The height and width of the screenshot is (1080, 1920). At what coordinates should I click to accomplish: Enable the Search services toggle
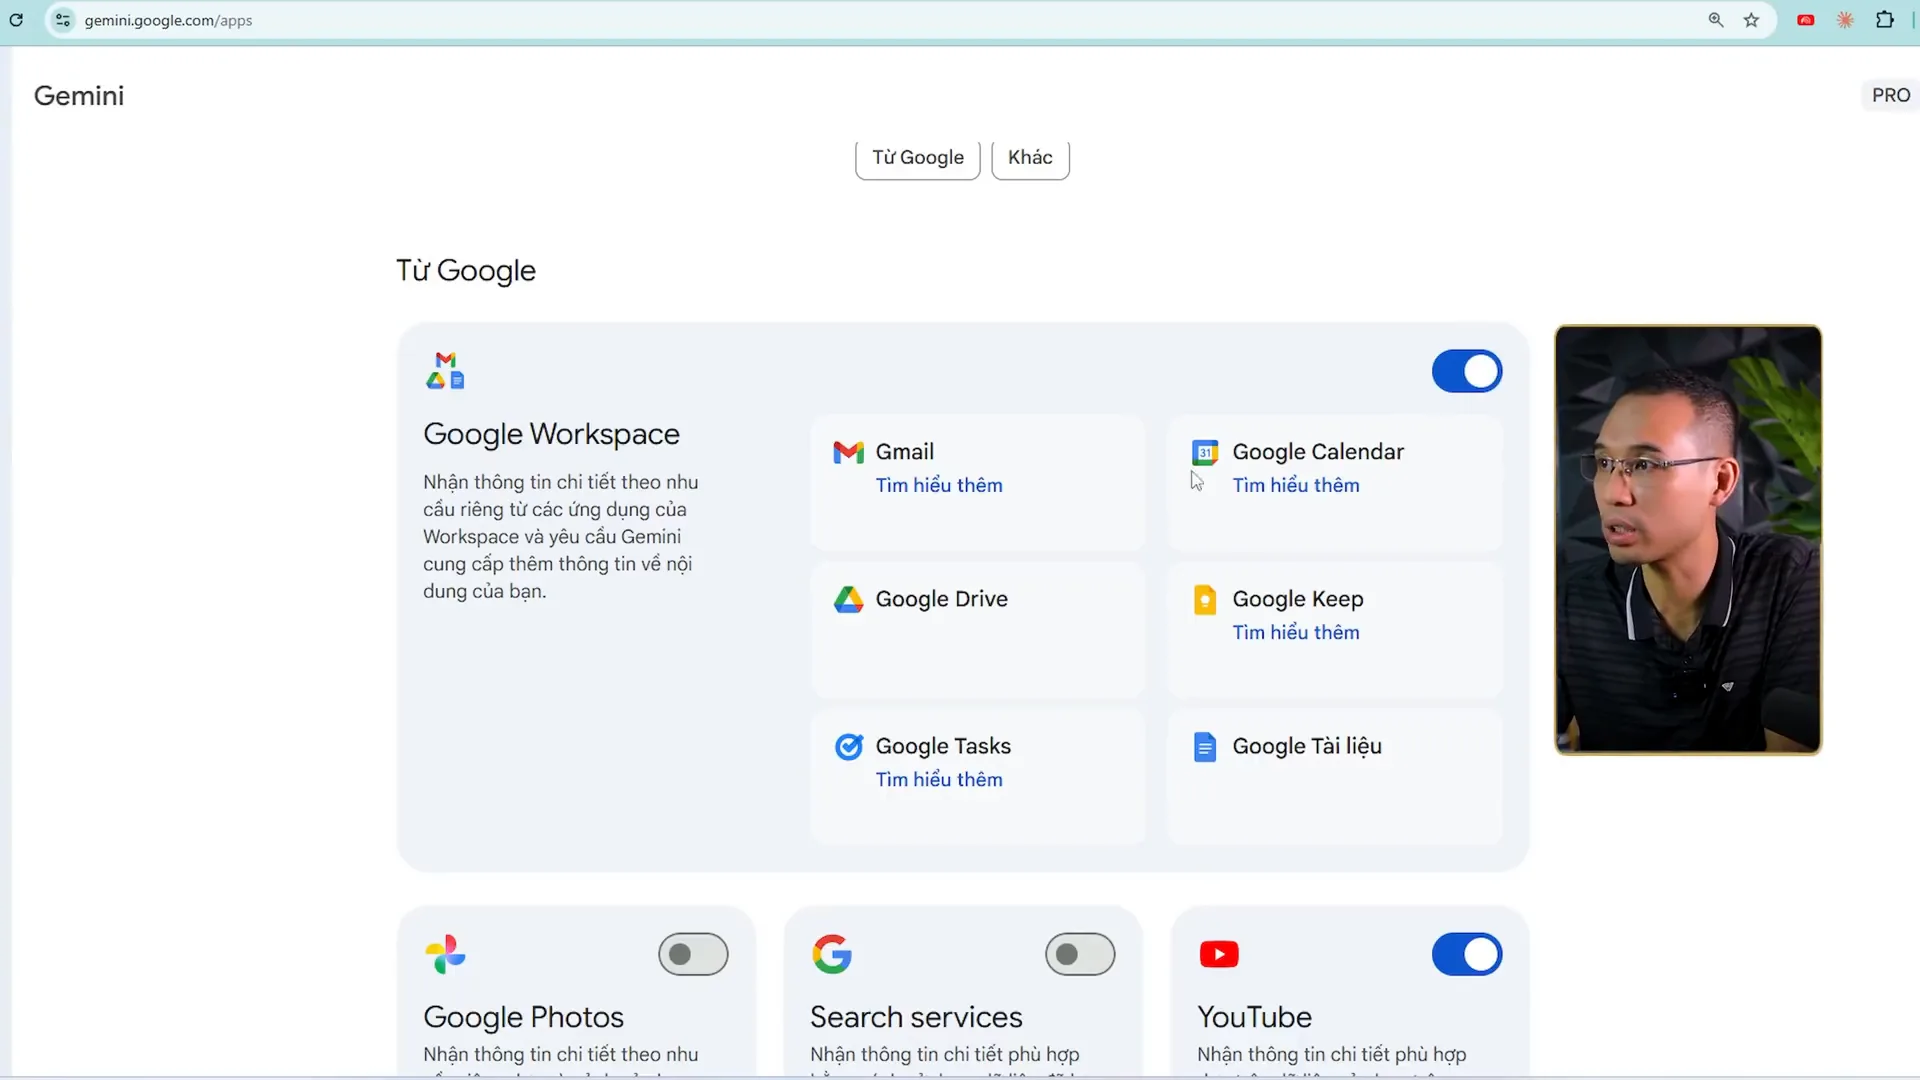coord(1080,954)
